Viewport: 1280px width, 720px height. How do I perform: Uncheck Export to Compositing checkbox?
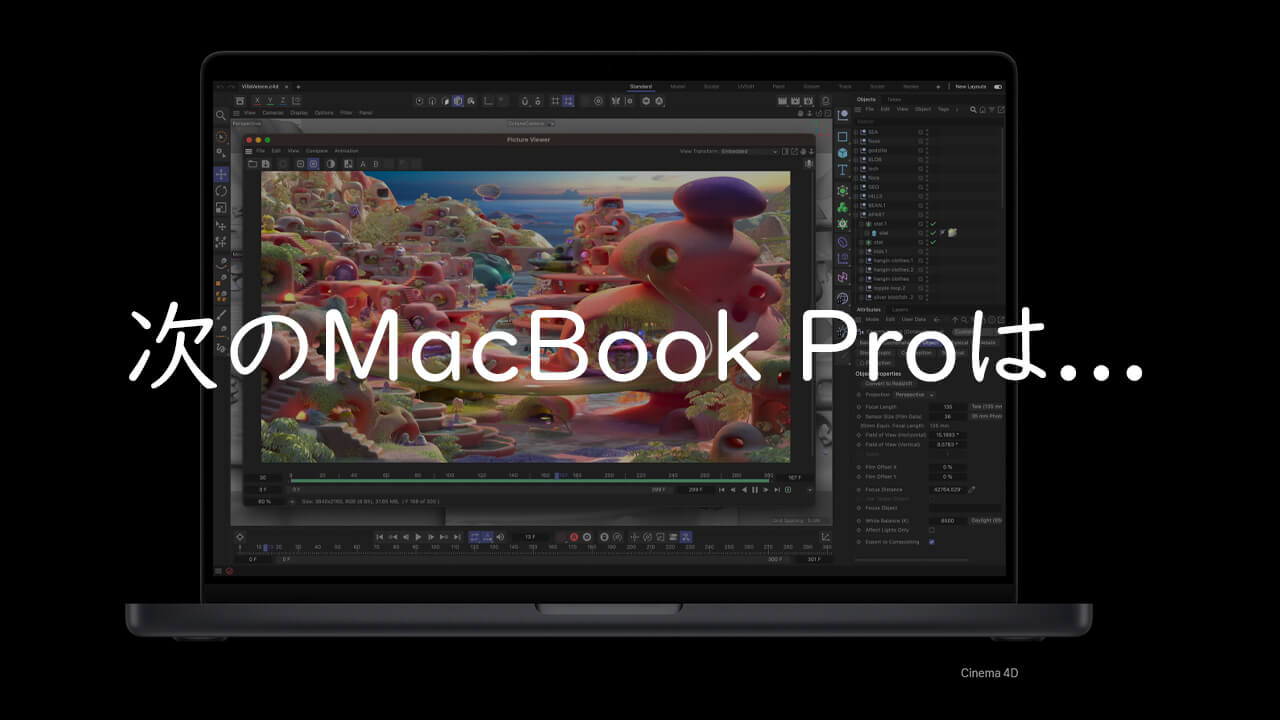click(932, 541)
